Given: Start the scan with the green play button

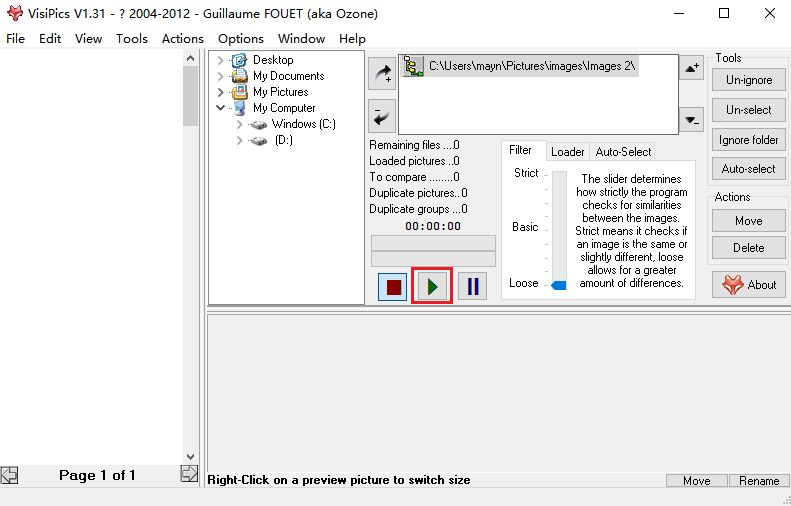Looking at the screenshot, I should click(432, 287).
